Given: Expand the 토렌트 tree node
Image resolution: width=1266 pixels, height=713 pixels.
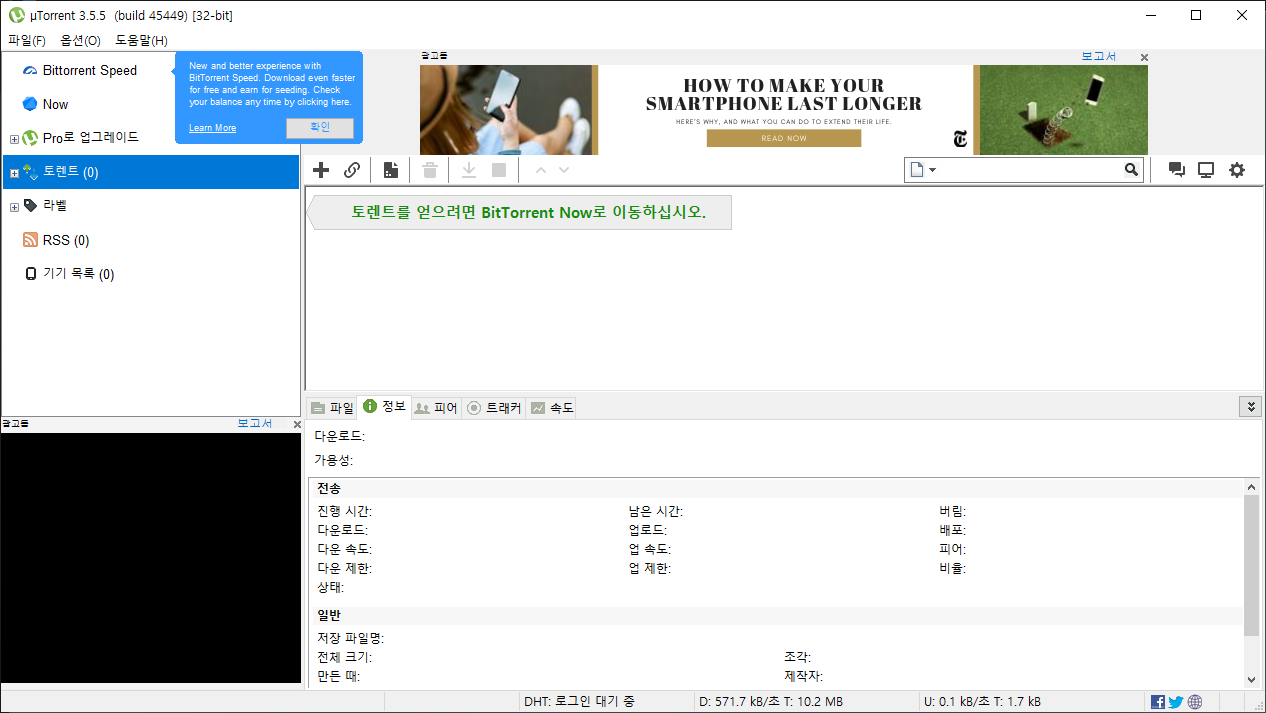Looking at the screenshot, I should coord(14,173).
